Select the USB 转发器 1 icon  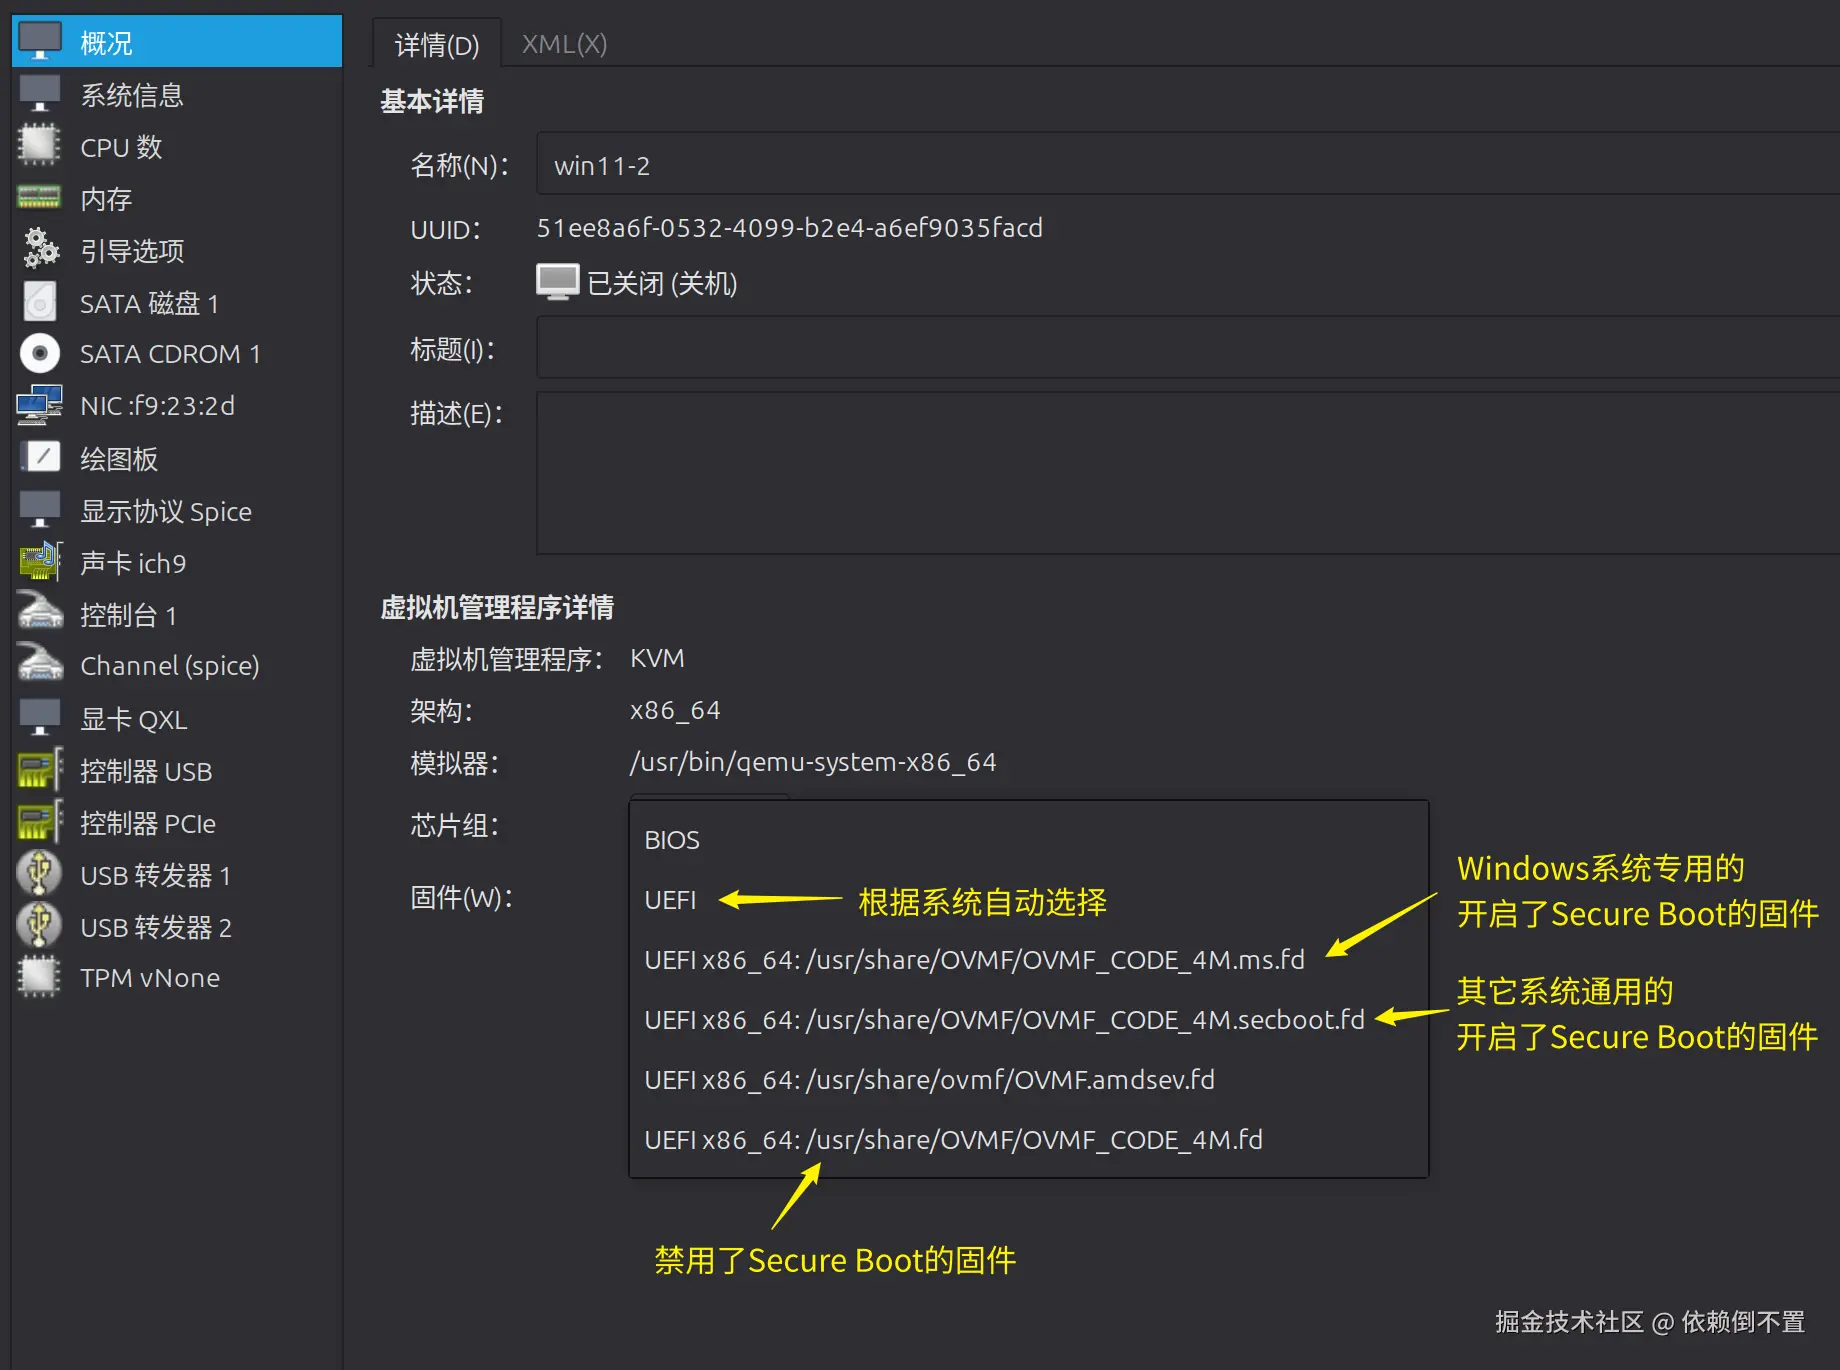coord(40,873)
